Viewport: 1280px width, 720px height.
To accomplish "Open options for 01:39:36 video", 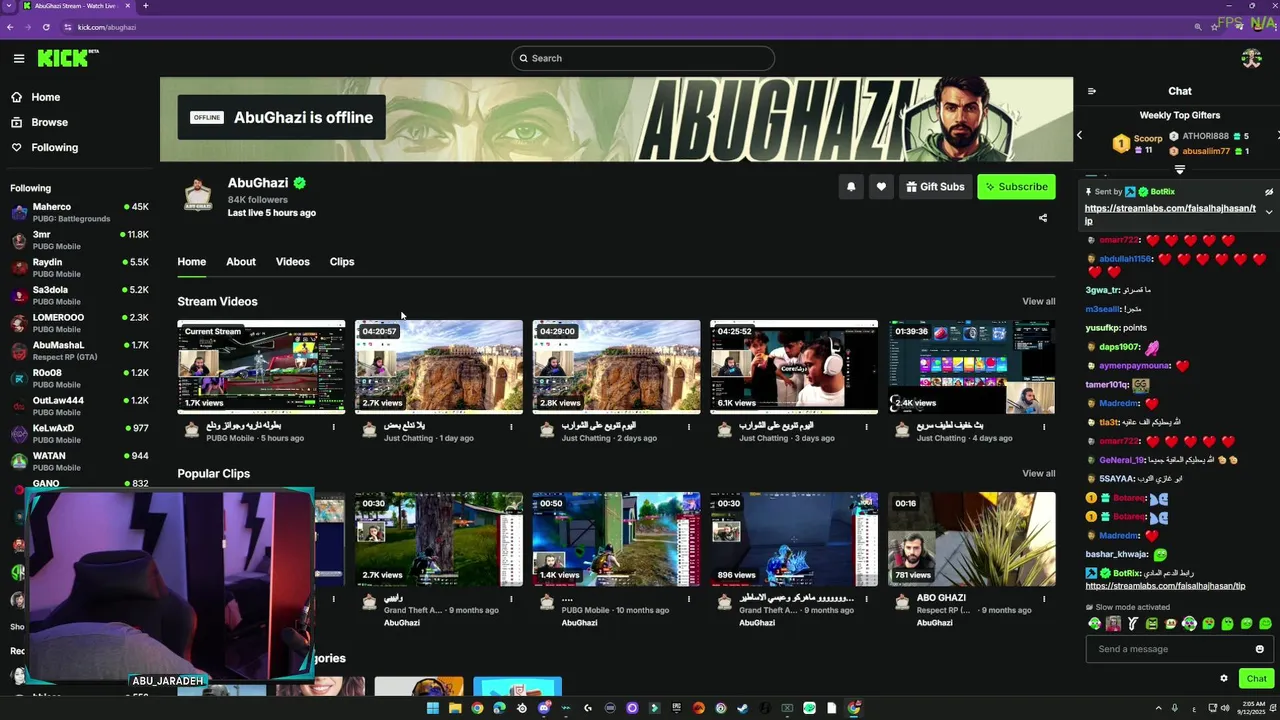I will click(x=1043, y=427).
